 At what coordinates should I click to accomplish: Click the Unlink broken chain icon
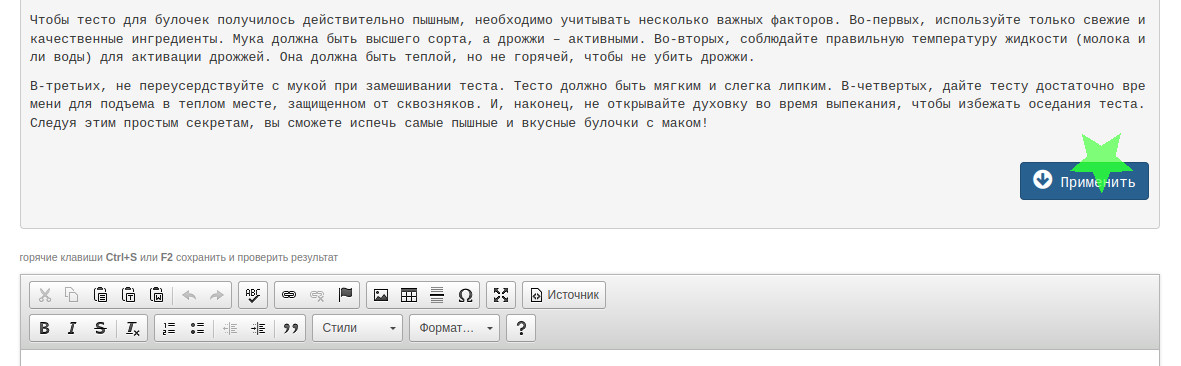[317, 295]
